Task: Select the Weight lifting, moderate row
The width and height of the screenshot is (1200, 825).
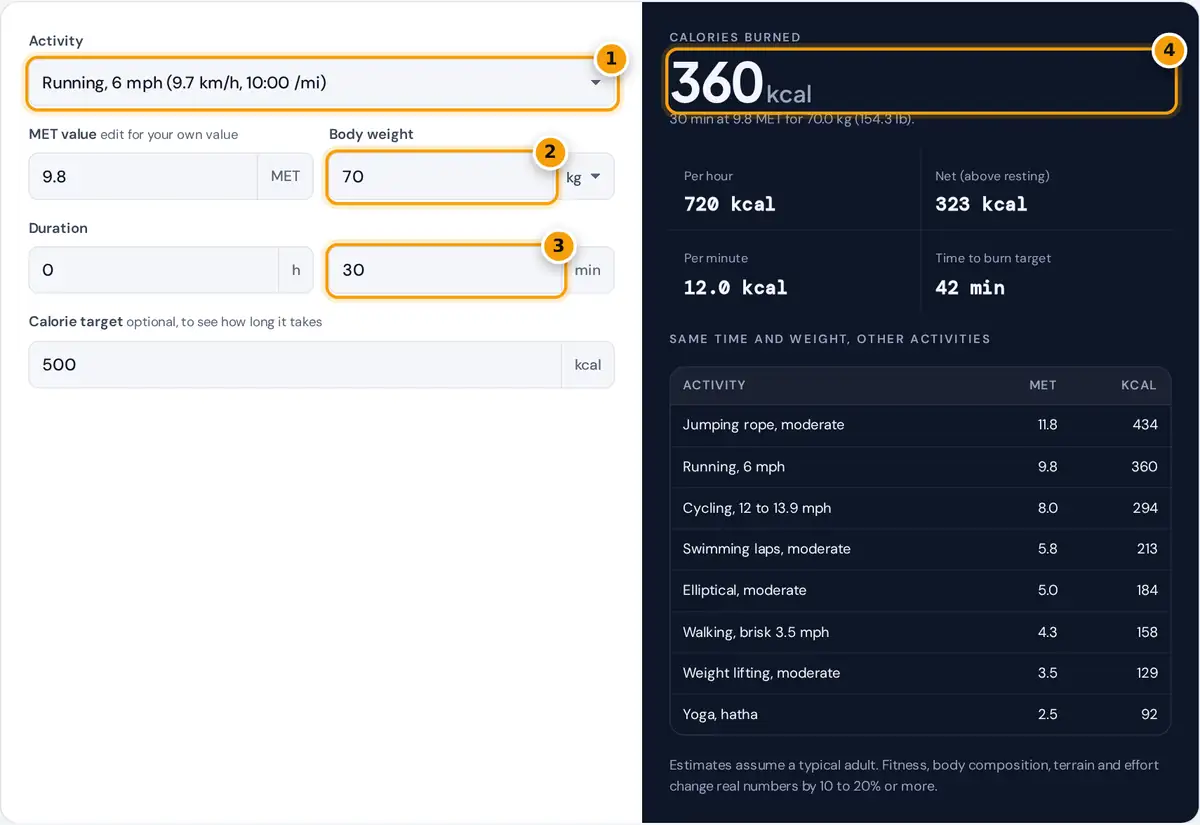Action: pos(920,673)
